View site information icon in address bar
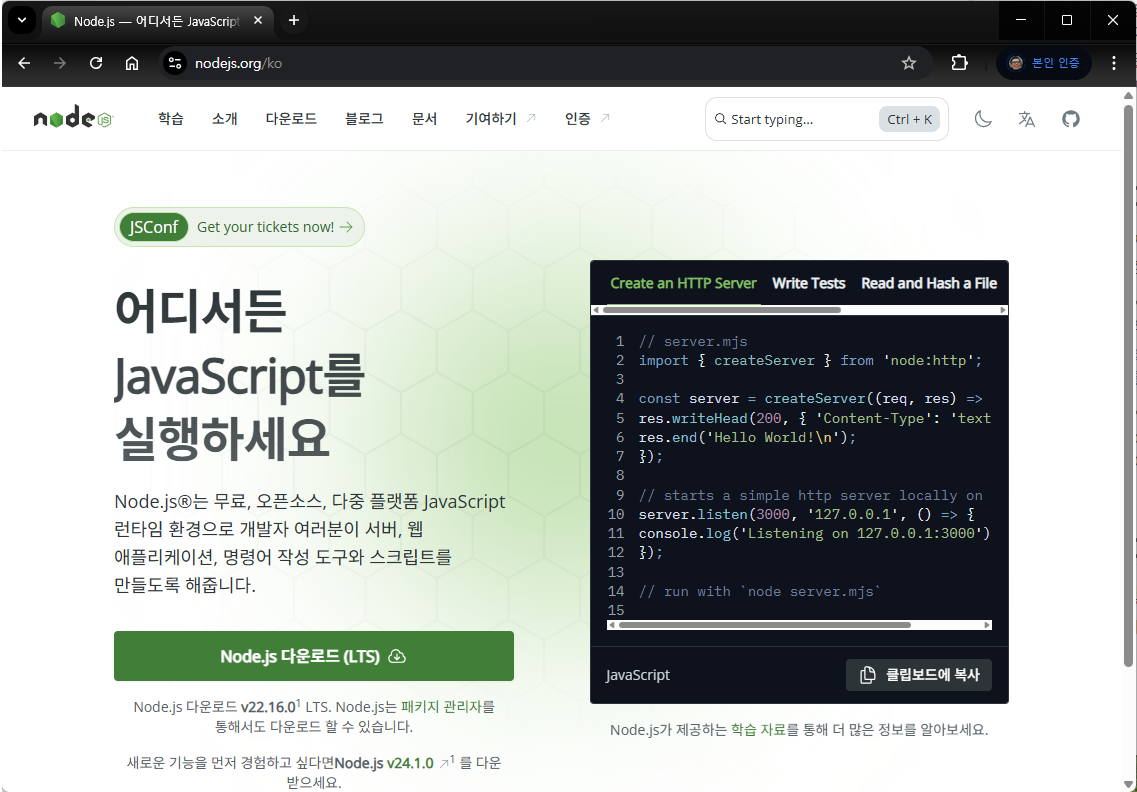 pyautogui.click(x=175, y=63)
